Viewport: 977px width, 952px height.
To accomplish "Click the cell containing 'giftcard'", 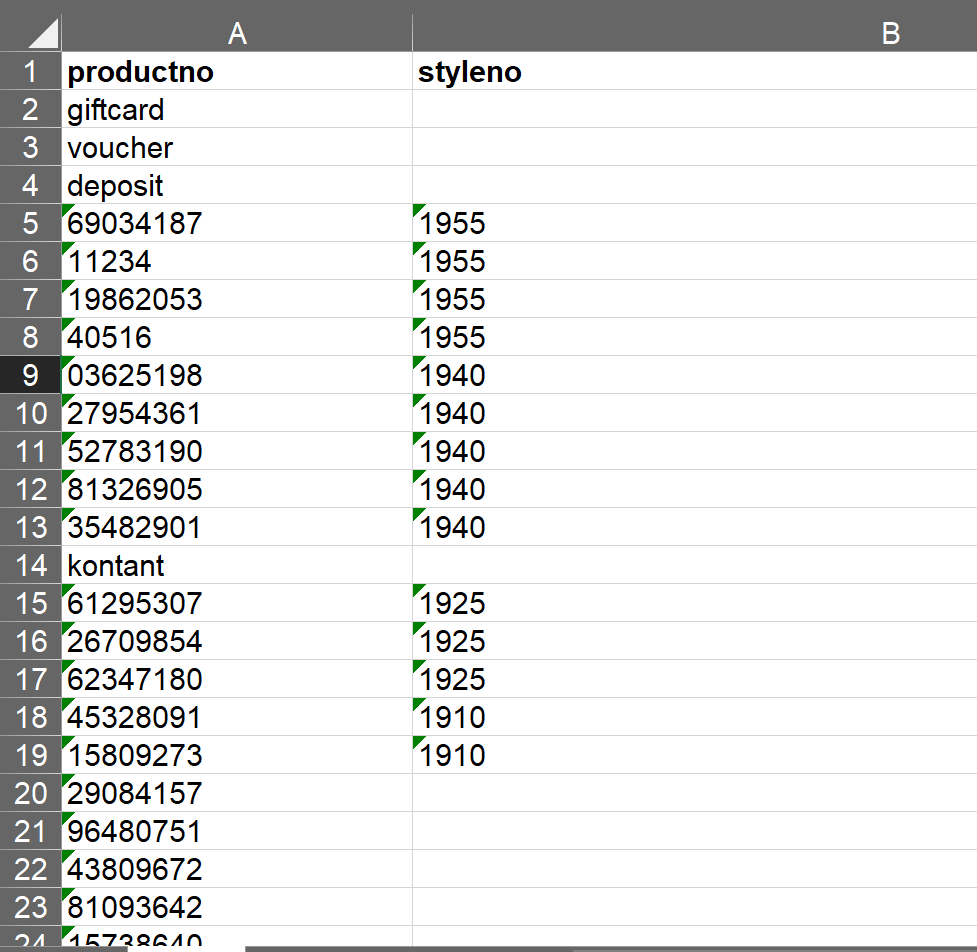I will point(237,109).
